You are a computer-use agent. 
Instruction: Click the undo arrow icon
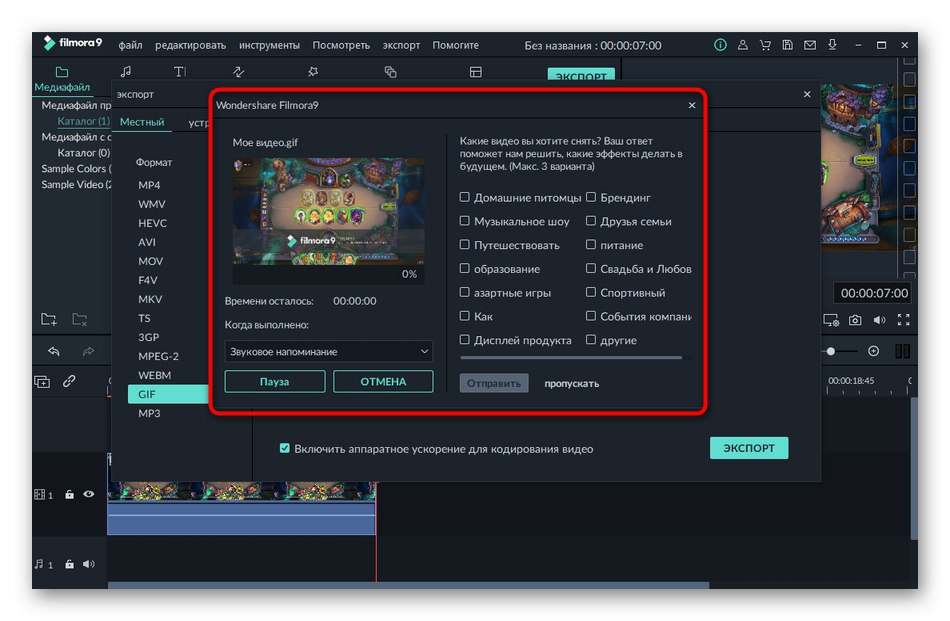click(x=54, y=351)
